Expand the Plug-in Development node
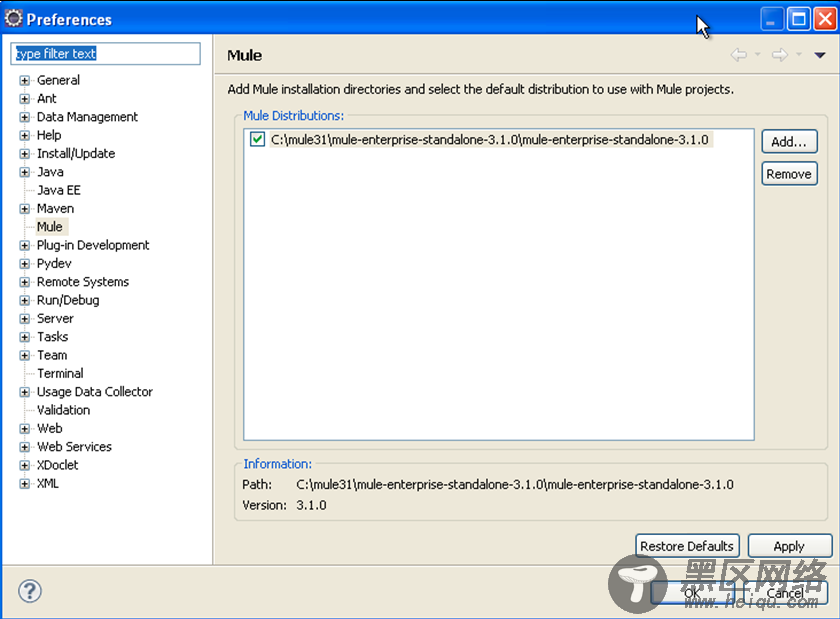Screen dimensions: 840x619 click(24, 245)
